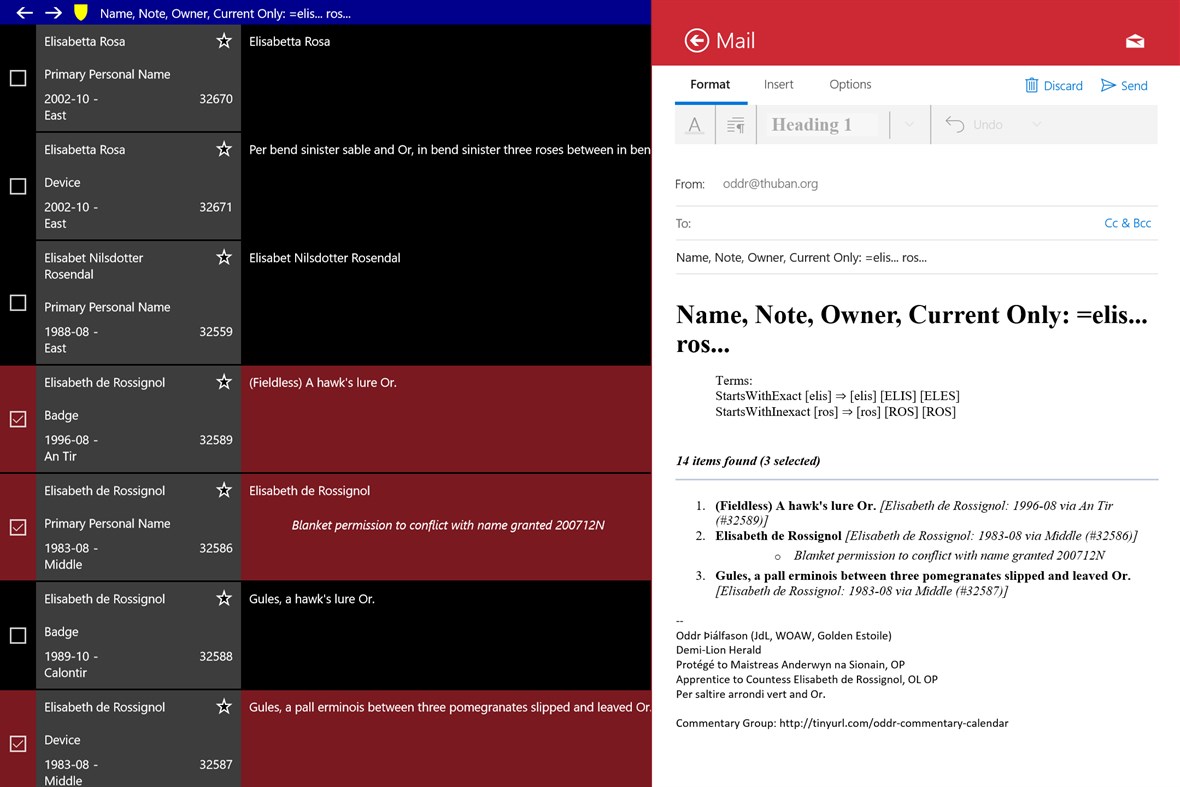The height and width of the screenshot is (787, 1180).
Task: Click registration ID 32670
Action: coord(216,99)
